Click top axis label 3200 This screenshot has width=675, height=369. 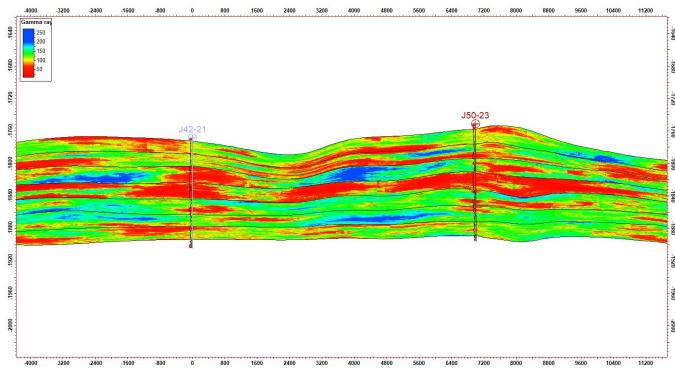[322, 10]
